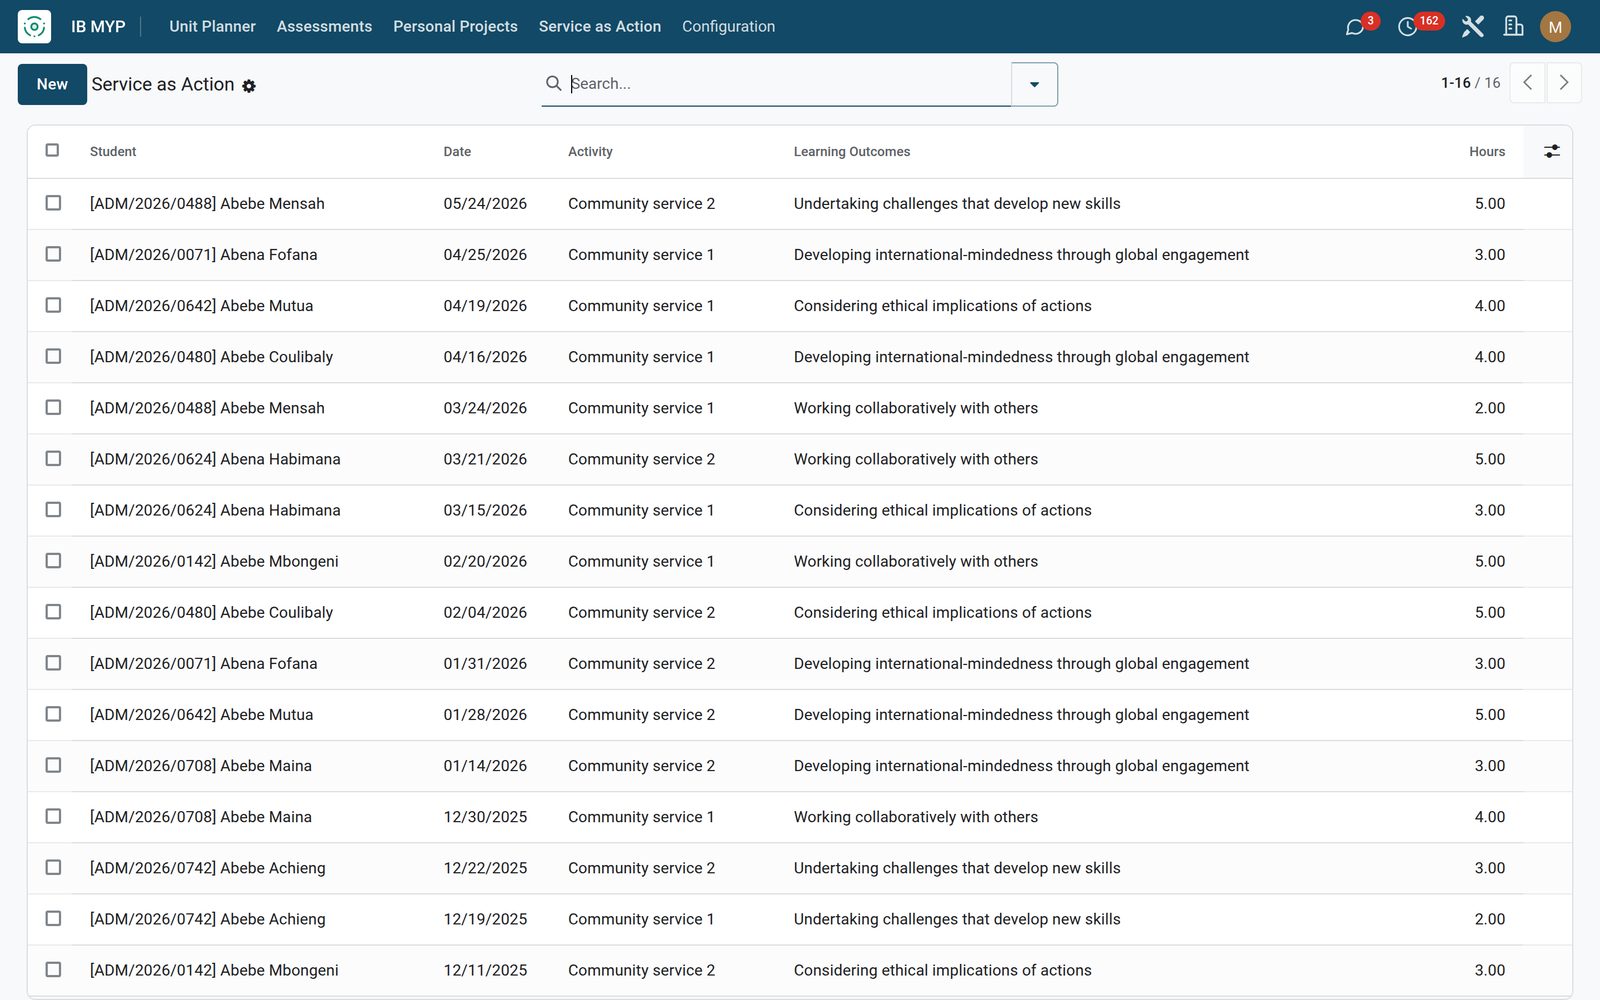
Task: Check the row dated 04/25/2026
Action: tap(53, 254)
